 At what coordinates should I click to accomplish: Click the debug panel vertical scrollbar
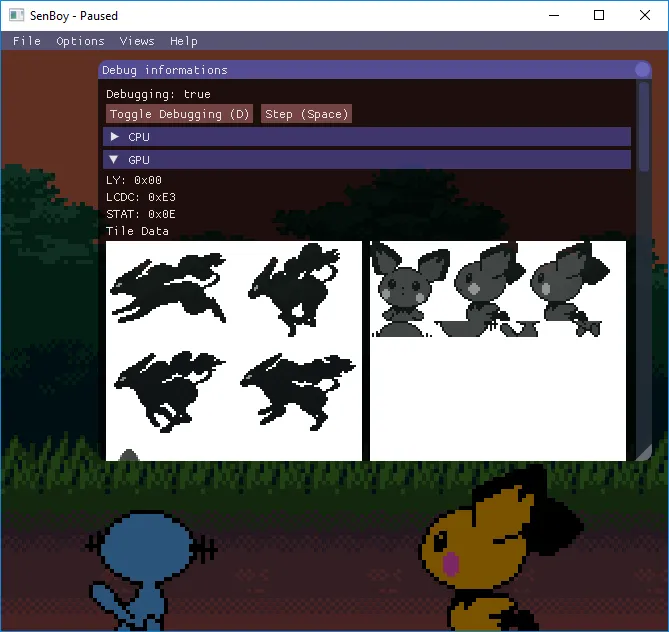[644, 127]
